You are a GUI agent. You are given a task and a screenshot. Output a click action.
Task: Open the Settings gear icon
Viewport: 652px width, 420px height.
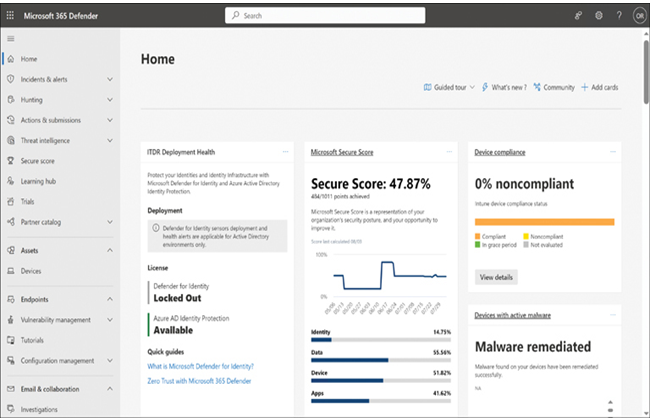598,15
